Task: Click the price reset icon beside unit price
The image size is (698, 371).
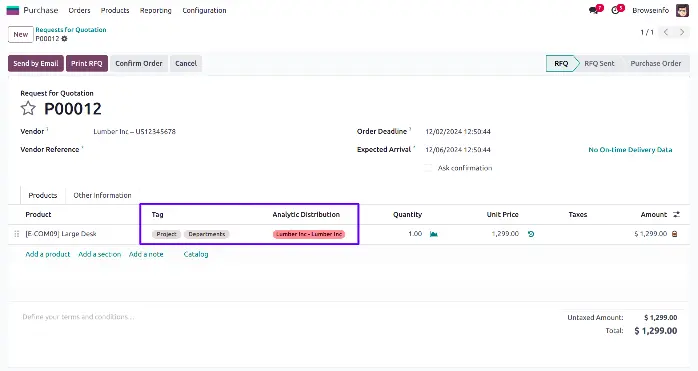Action: point(531,234)
